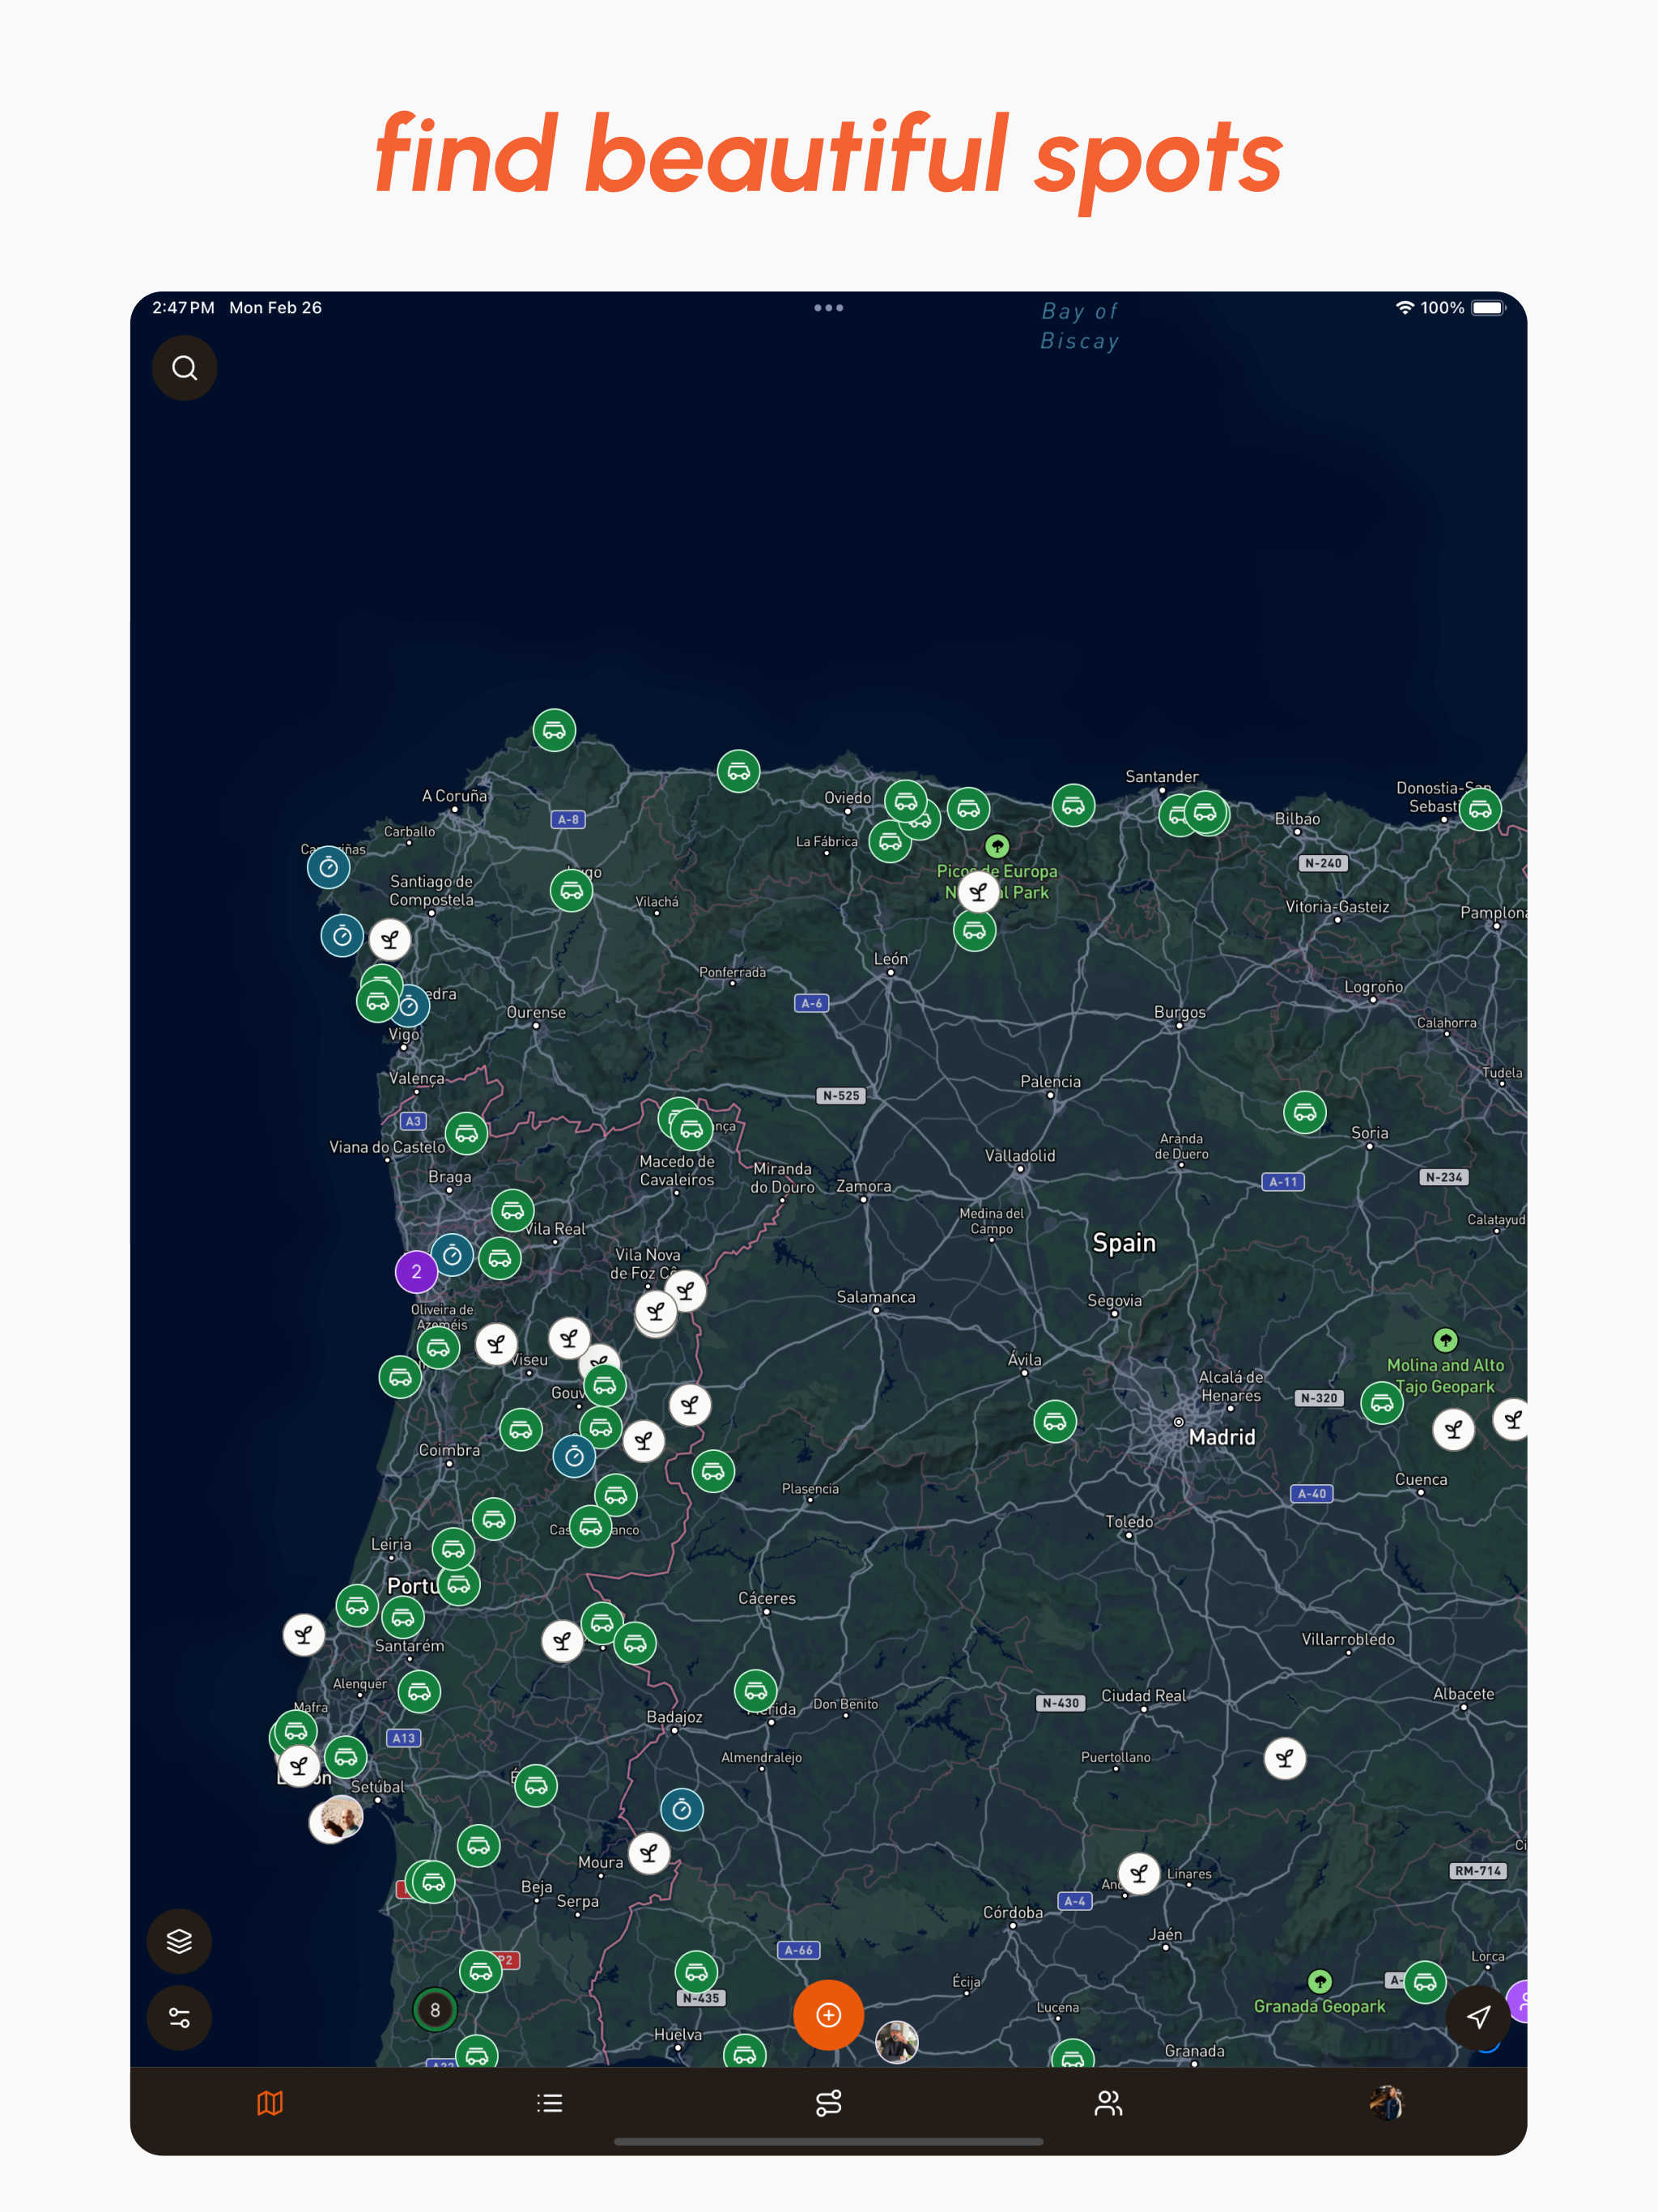Tap the Spain country label
This screenshot has width=1658, height=2212.
(1124, 1243)
